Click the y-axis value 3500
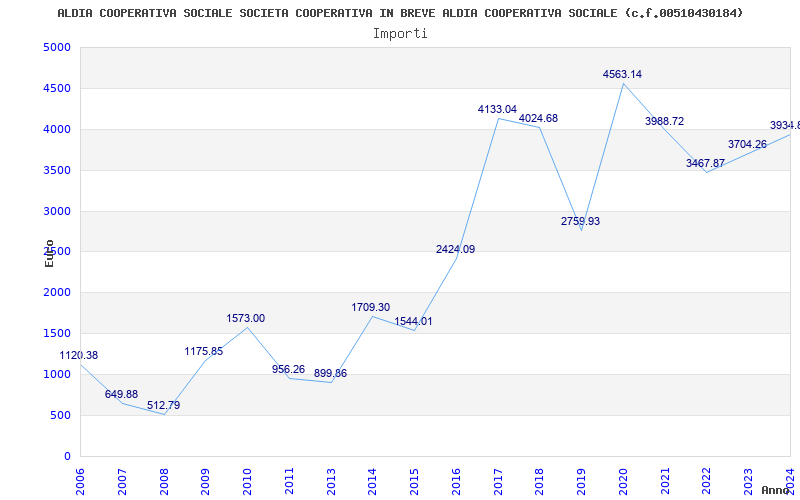 (57, 170)
